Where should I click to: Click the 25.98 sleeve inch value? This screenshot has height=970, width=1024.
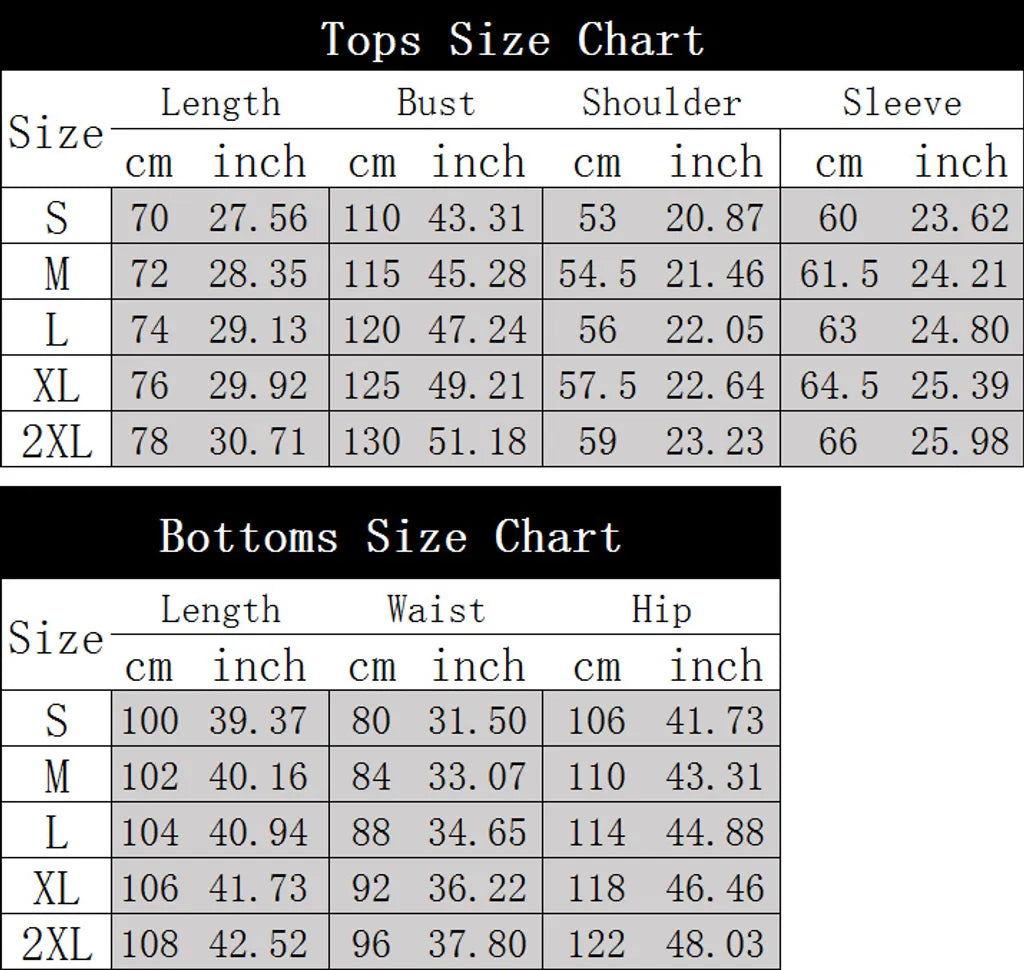[960, 441]
